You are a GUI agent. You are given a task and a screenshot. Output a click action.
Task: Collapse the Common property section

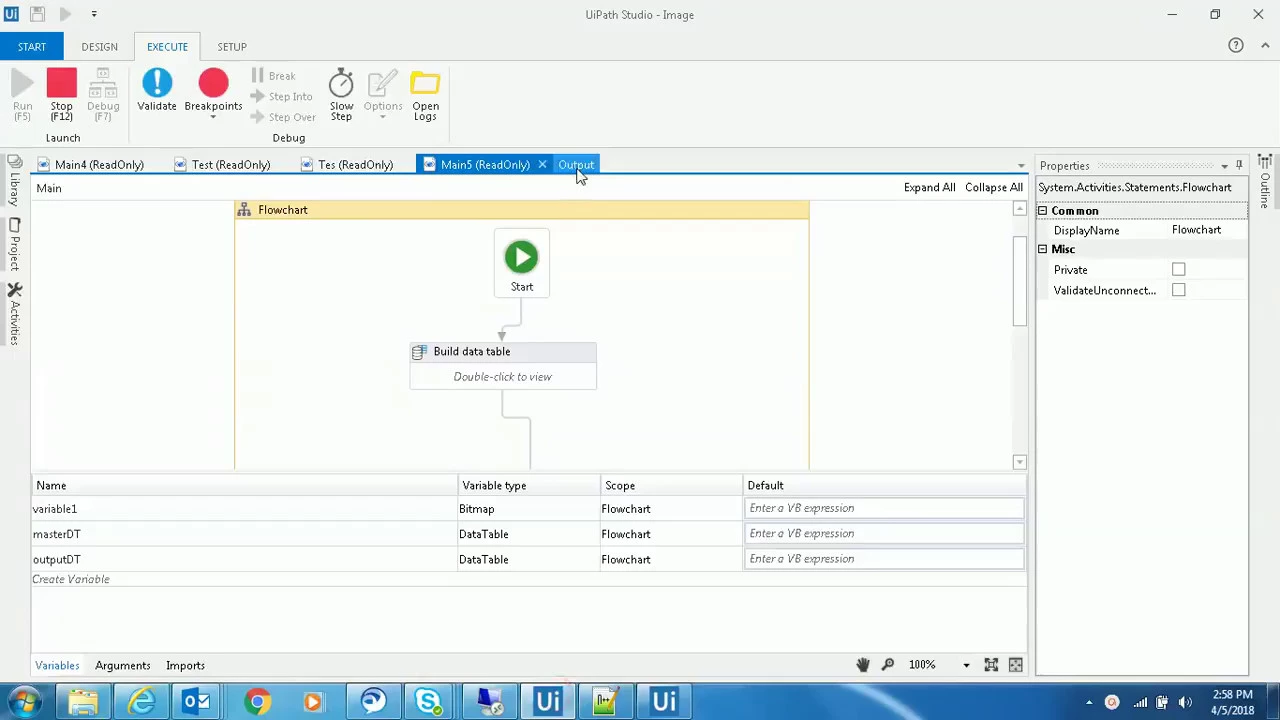click(x=1042, y=211)
